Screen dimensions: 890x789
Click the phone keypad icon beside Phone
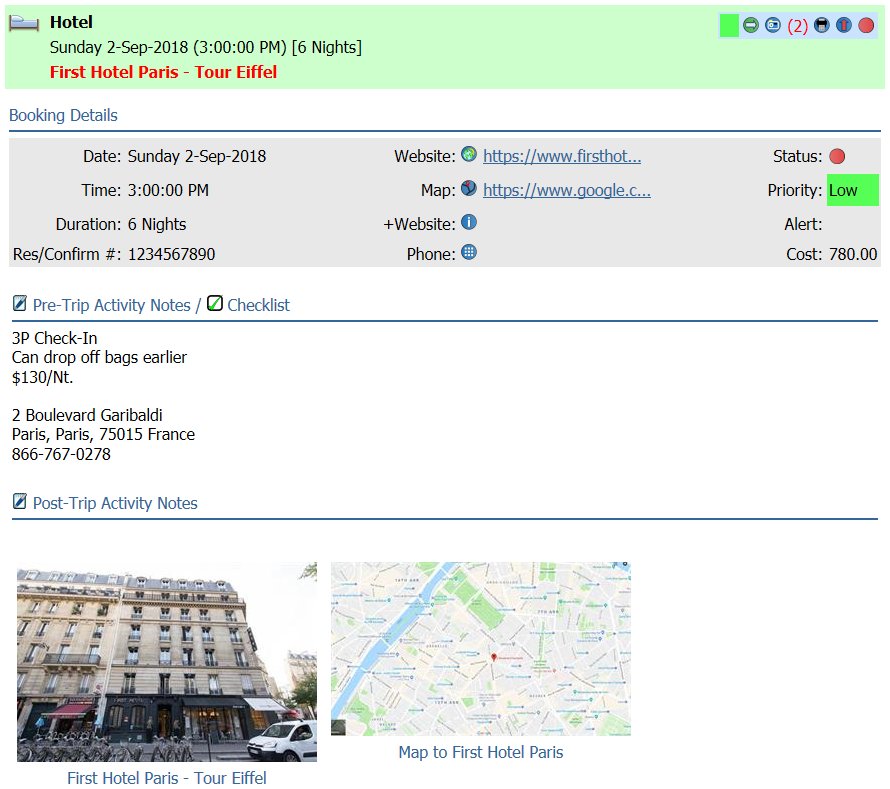(468, 252)
